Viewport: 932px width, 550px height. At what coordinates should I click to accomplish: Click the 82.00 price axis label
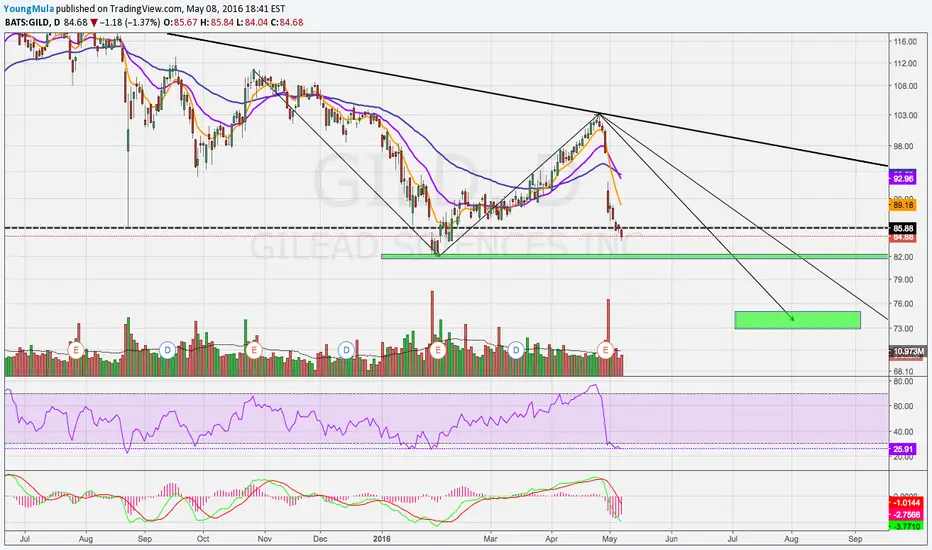pyautogui.click(x=904, y=257)
